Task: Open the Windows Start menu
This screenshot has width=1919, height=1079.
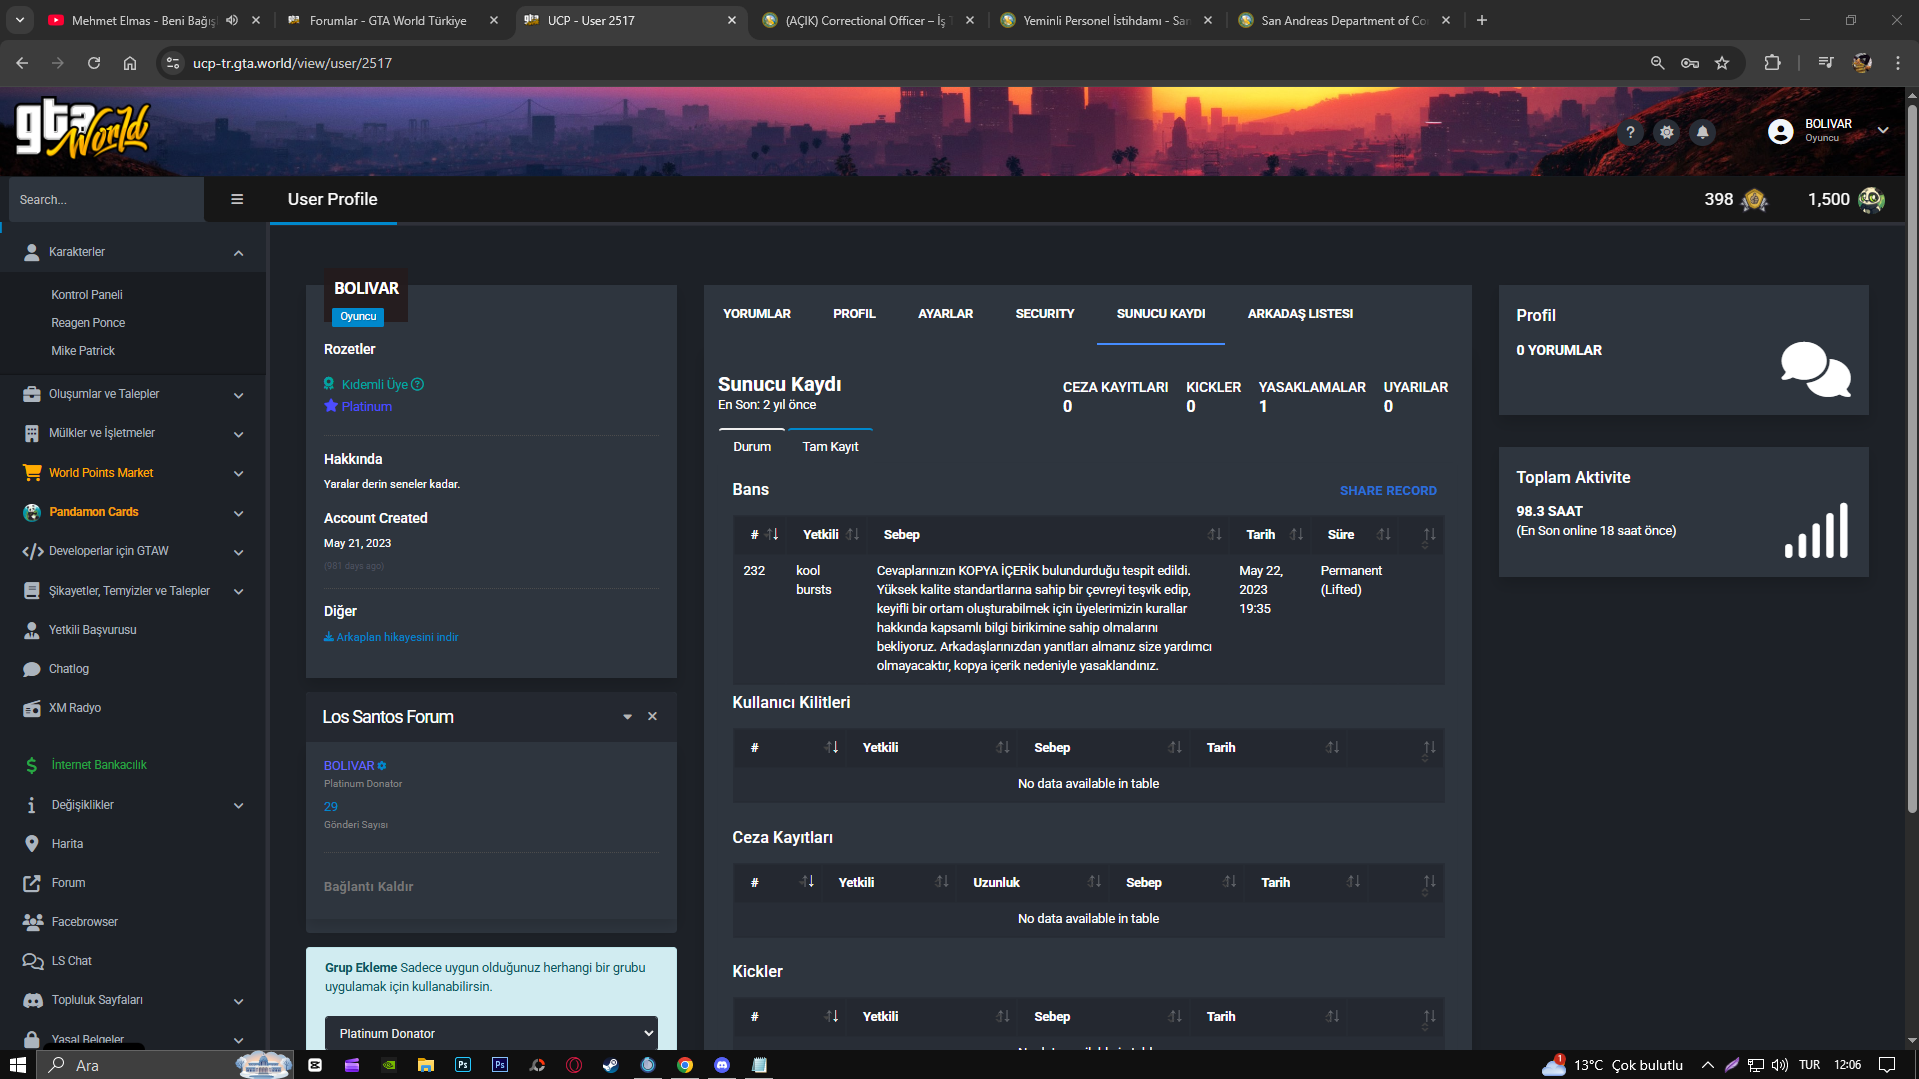Action: tap(17, 1065)
